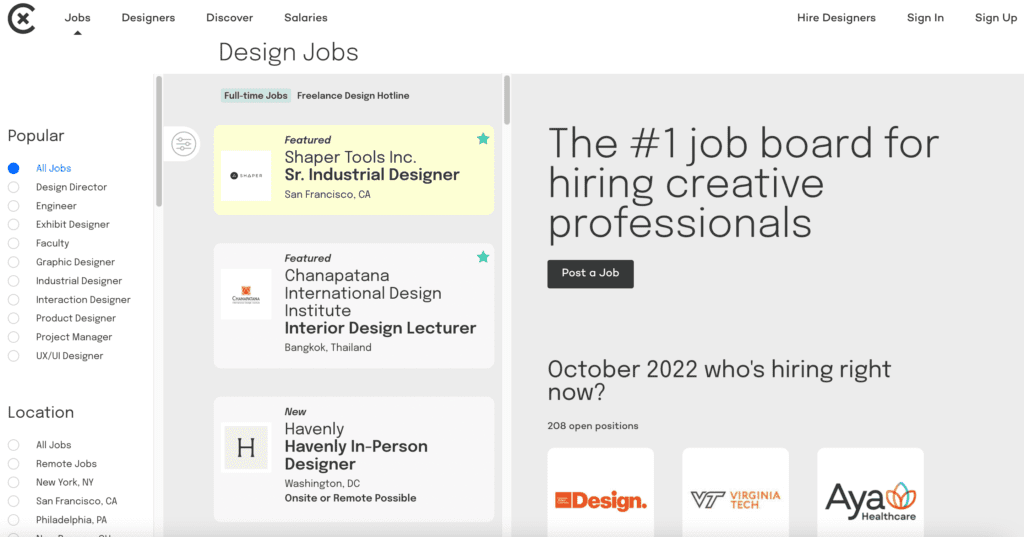
Task: Open the Interior Design Lecturer listing
Action: tap(354, 306)
